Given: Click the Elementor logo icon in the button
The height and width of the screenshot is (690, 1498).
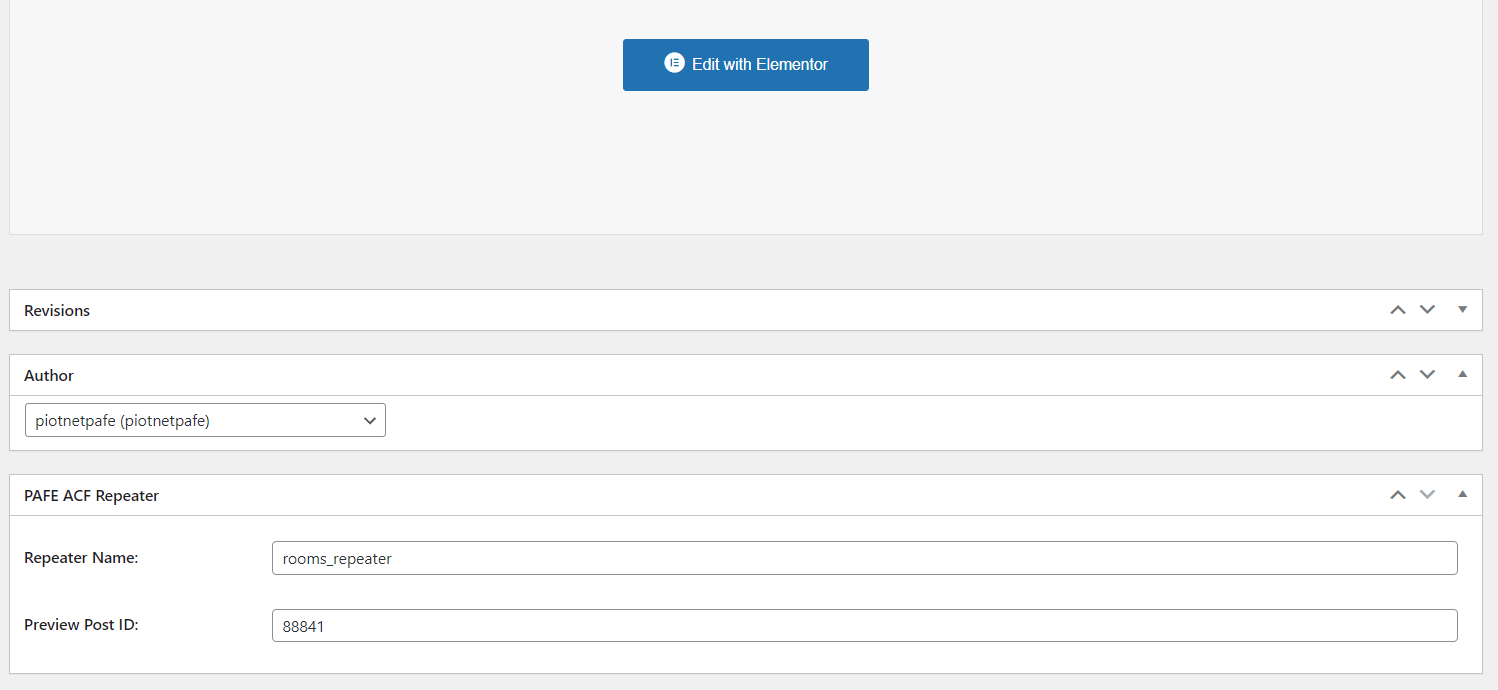Looking at the screenshot, I should click(x=674, y=63).
